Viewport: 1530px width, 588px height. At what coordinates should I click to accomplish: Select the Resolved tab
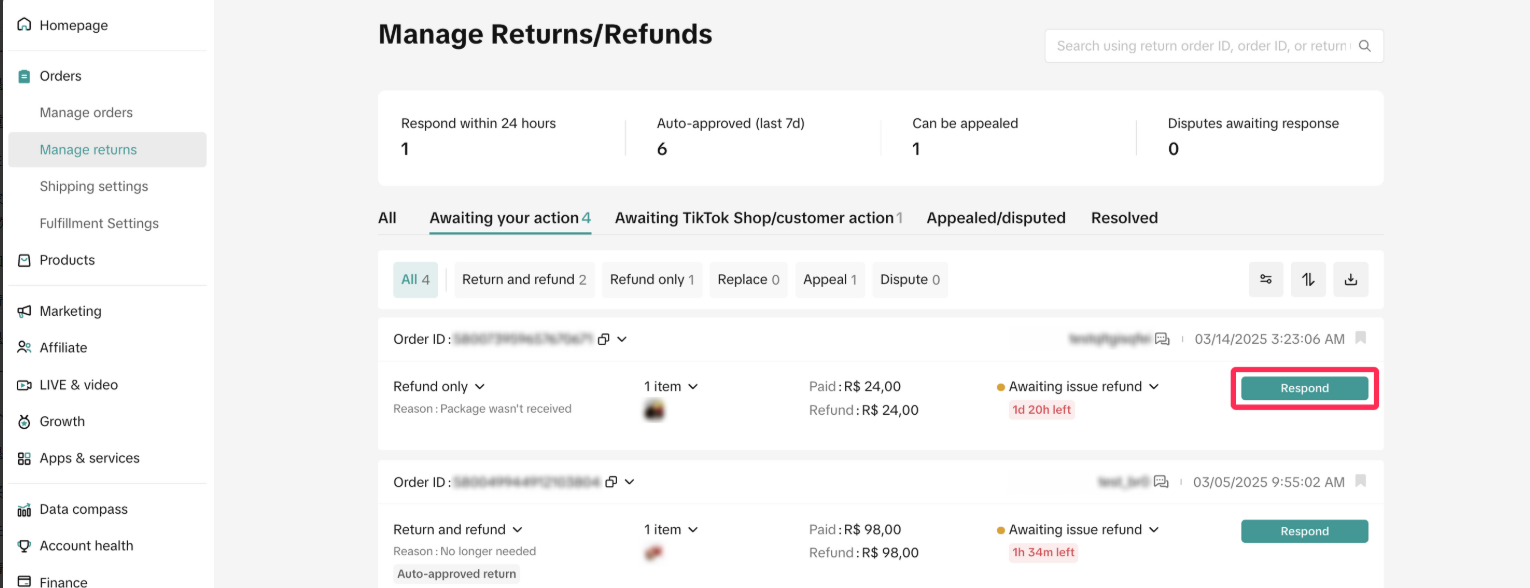[1124, 217]
